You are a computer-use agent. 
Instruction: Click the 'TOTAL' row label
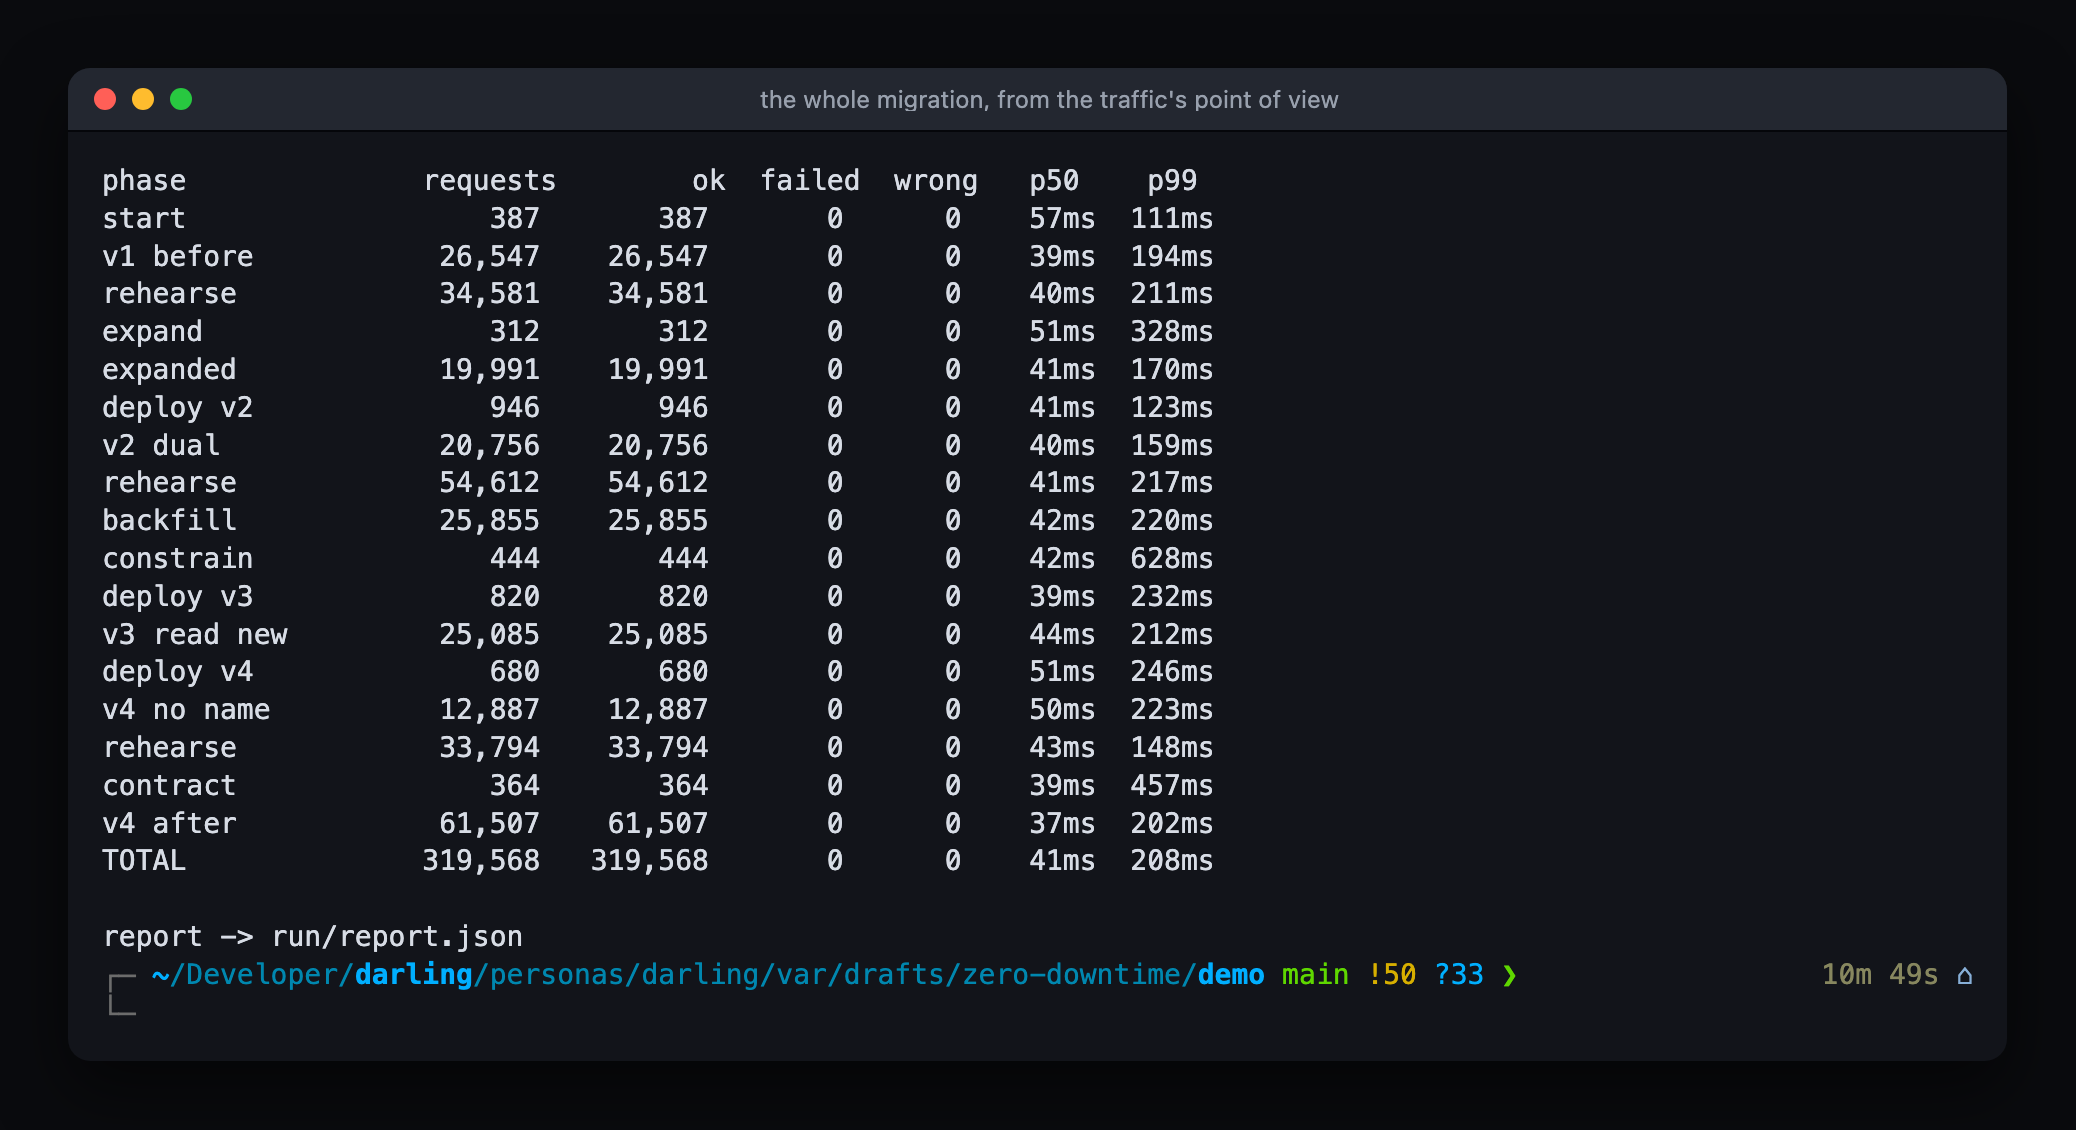point(144,861)
